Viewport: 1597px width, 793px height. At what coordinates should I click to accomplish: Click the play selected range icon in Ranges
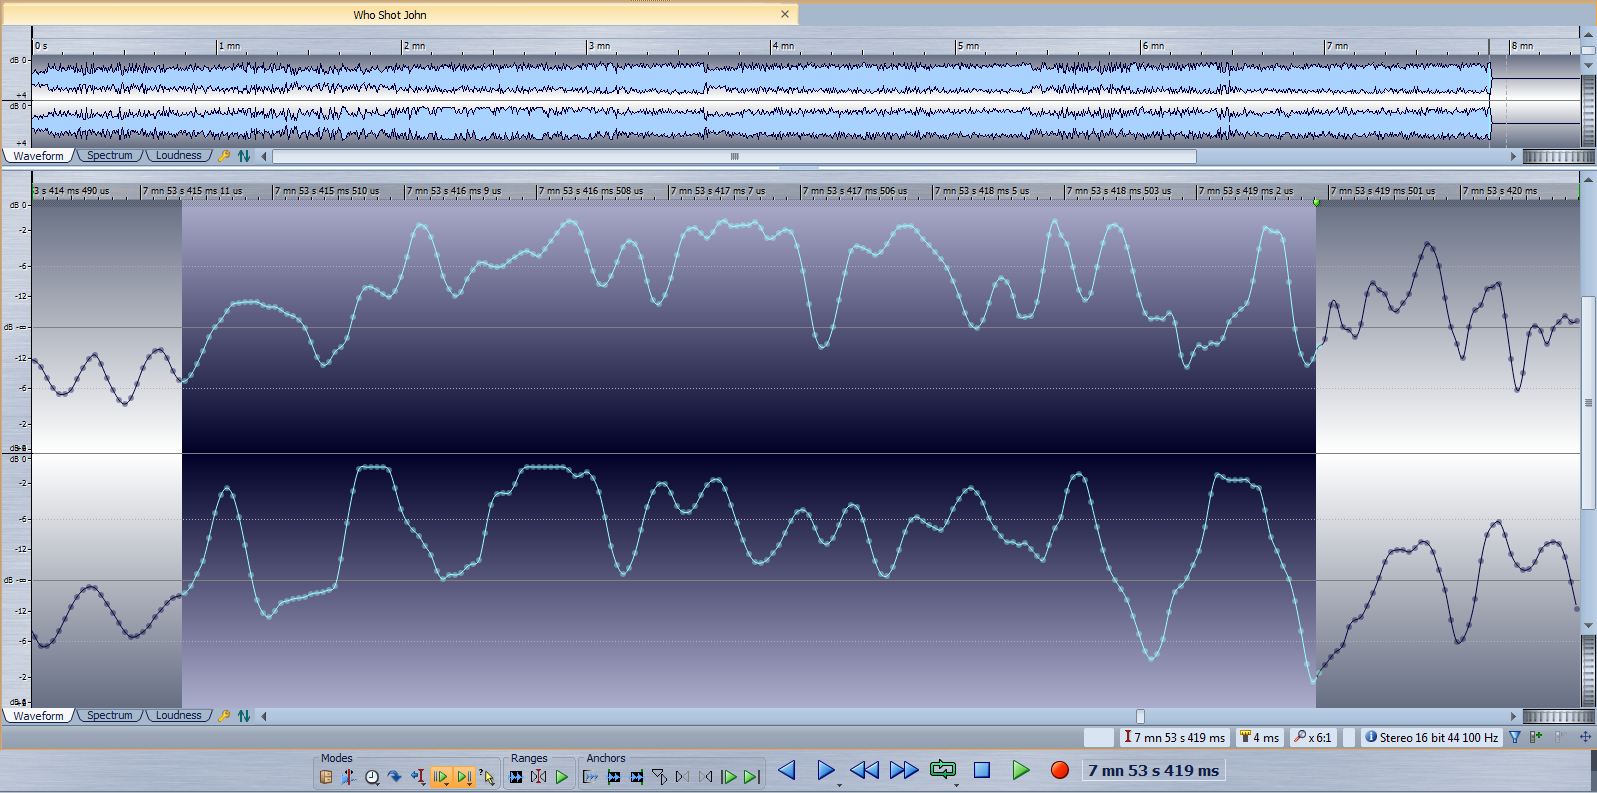pos(562,777)
